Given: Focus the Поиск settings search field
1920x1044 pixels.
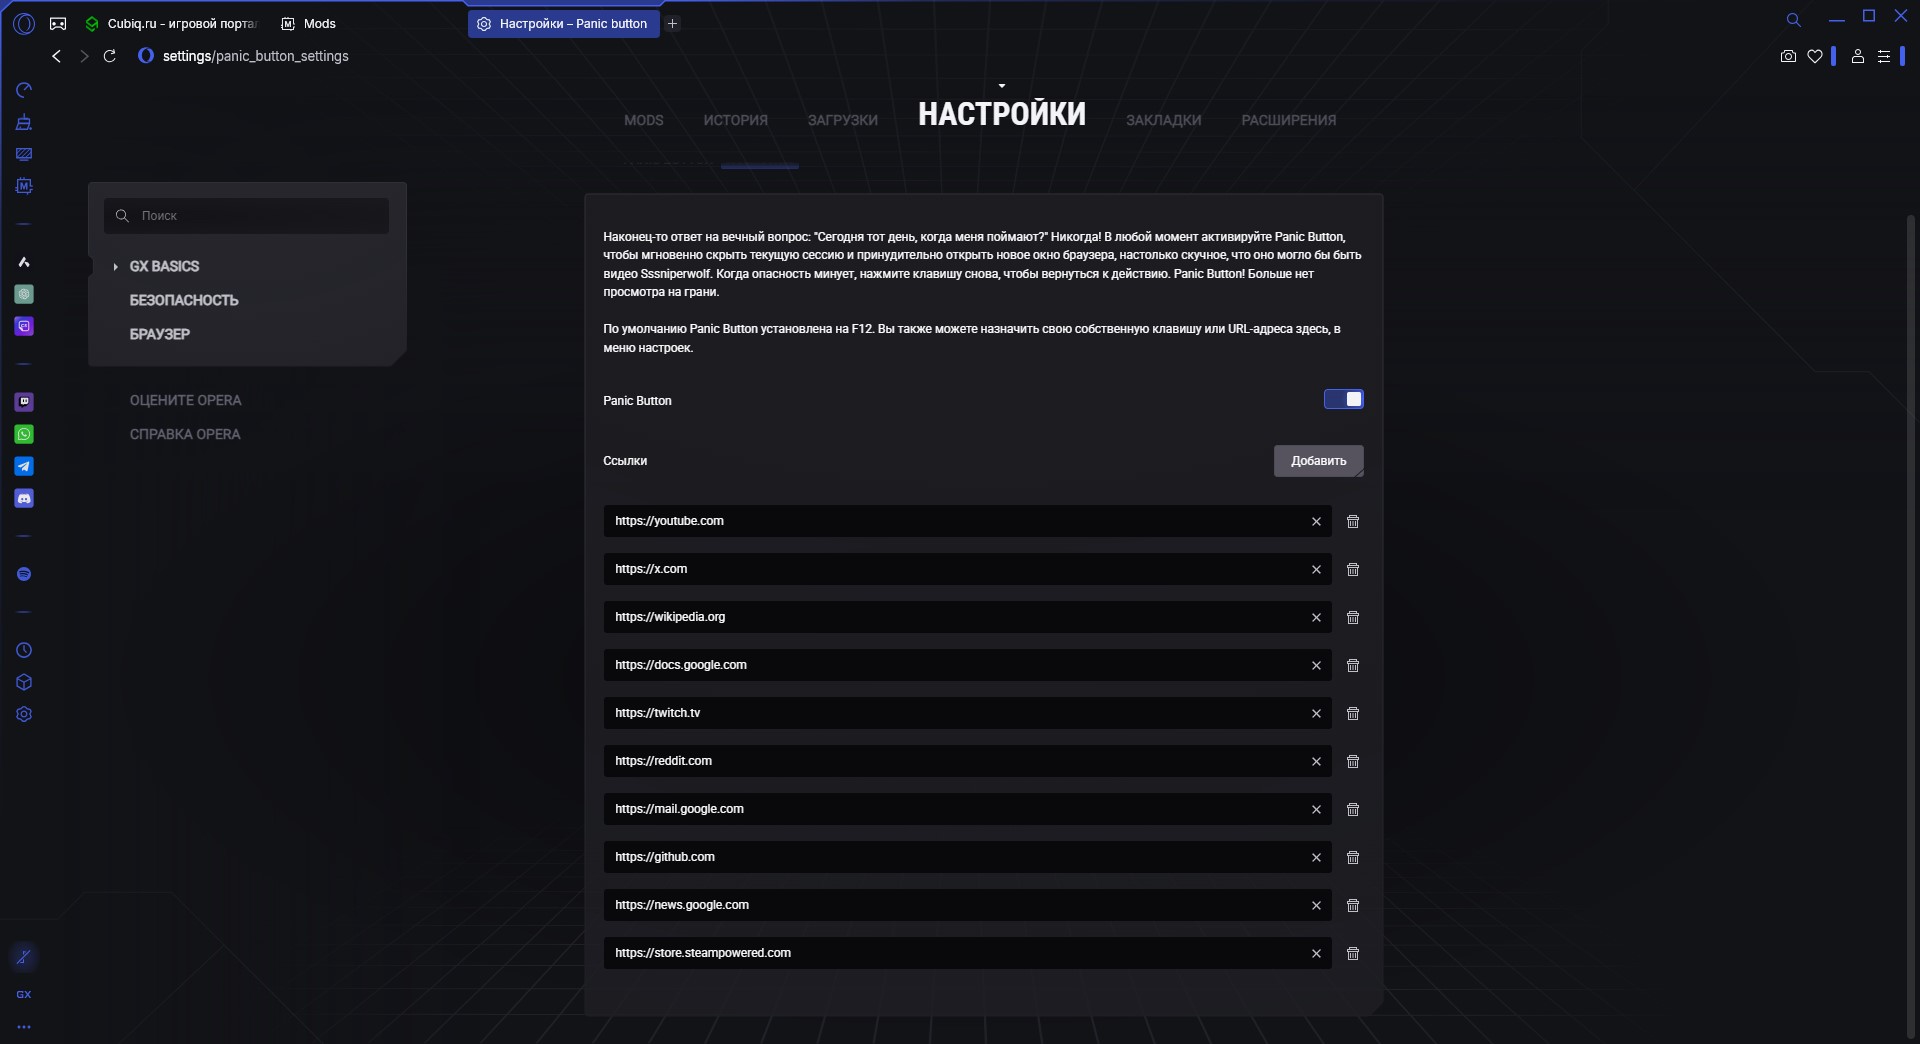Looking at the screenshot, I should pos(246,216).
